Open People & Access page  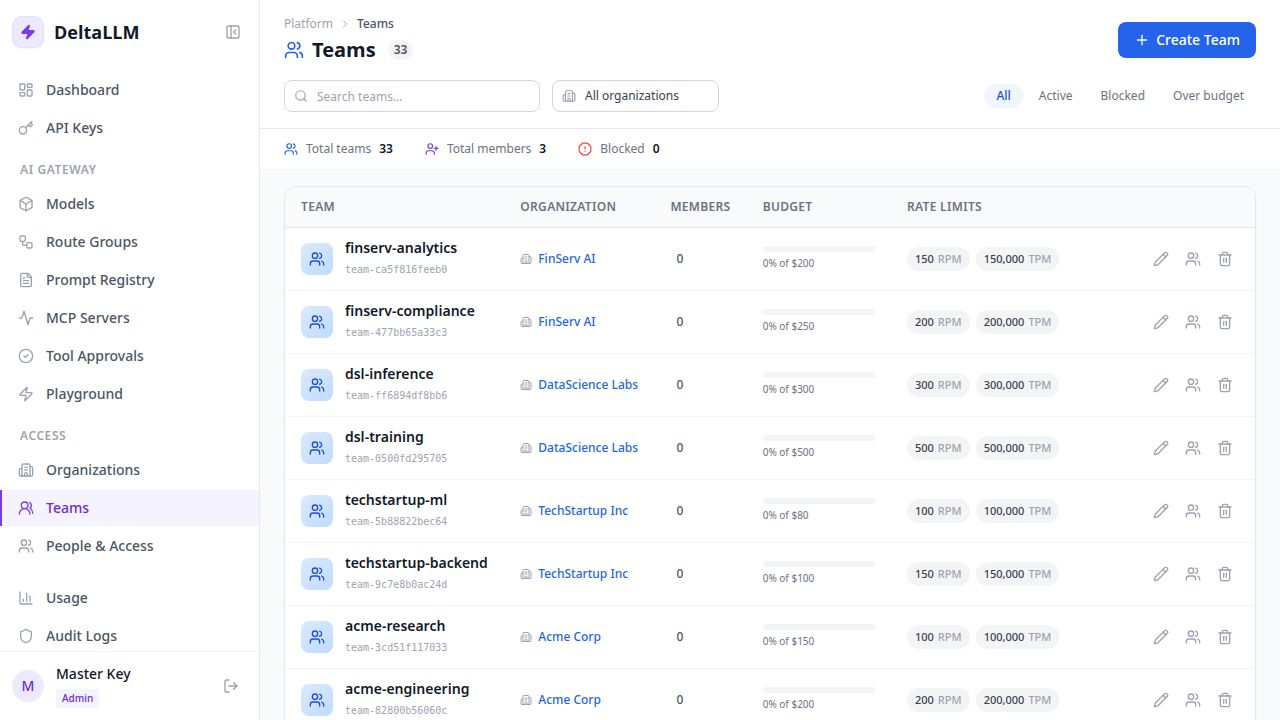coord(130,546)
